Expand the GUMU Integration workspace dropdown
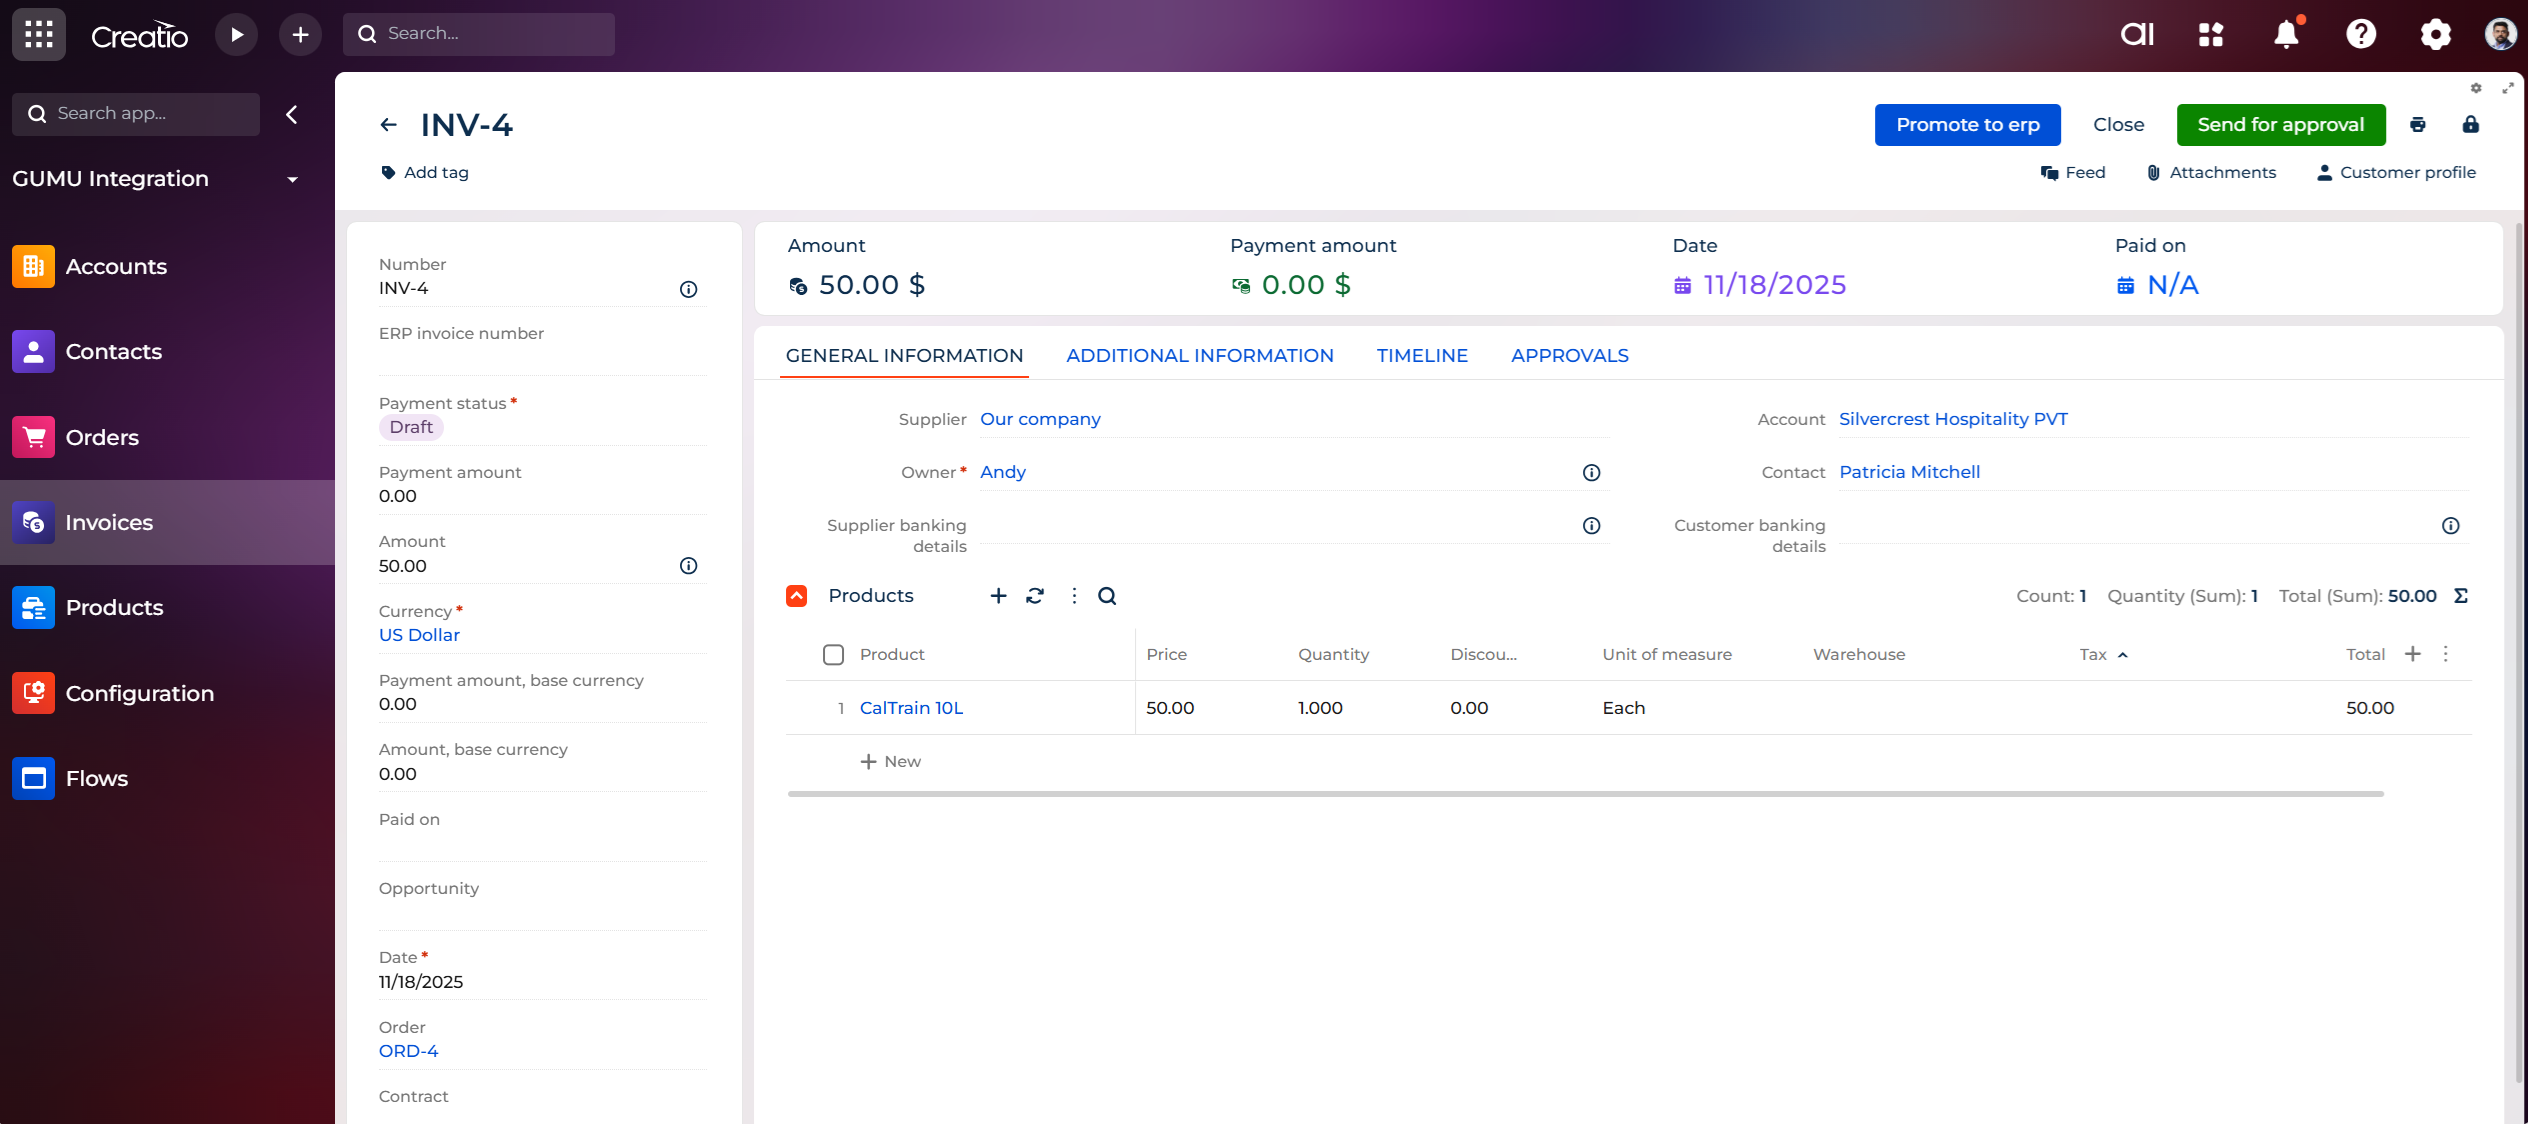The image size is (2528, 1124). click(x=292, y=179)
